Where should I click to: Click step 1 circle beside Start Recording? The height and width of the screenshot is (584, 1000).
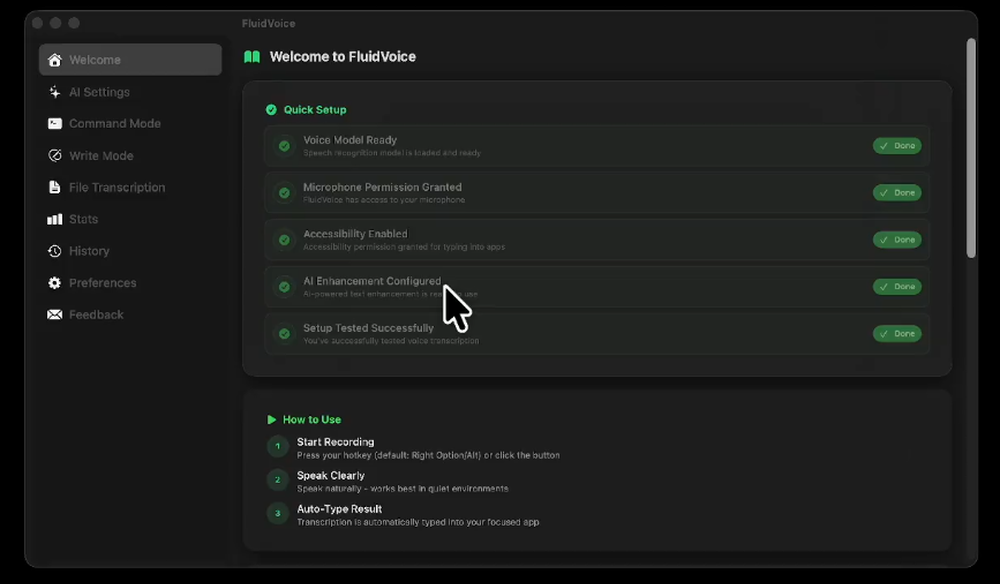(x=277, y=446)
